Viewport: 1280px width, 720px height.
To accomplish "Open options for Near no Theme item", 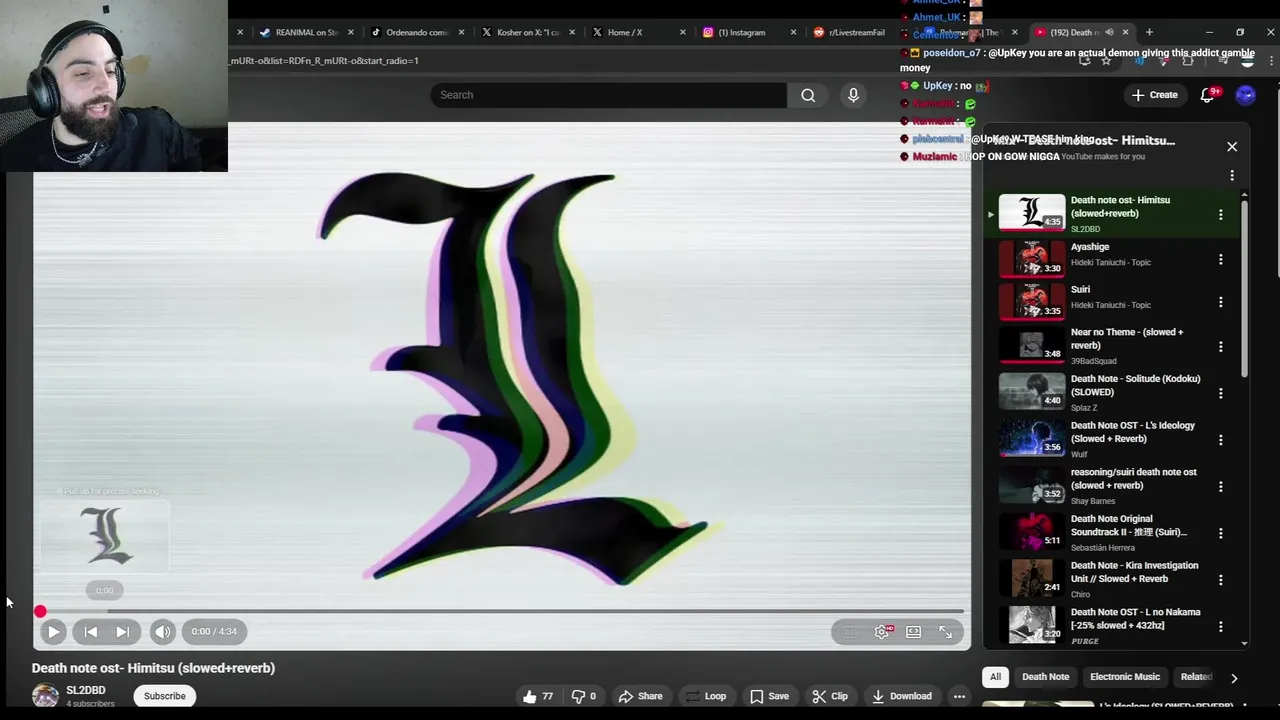I will click(1220, 346).
